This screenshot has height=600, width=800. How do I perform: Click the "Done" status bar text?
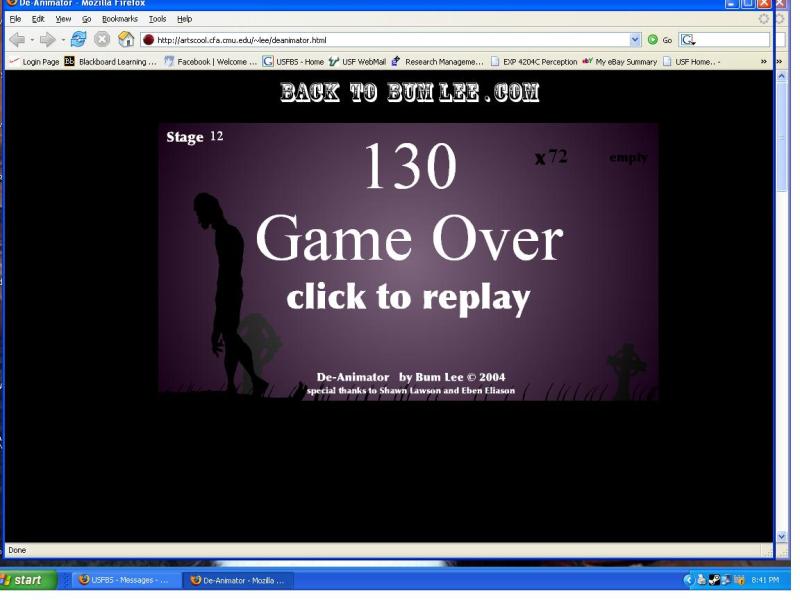point(17,550)
